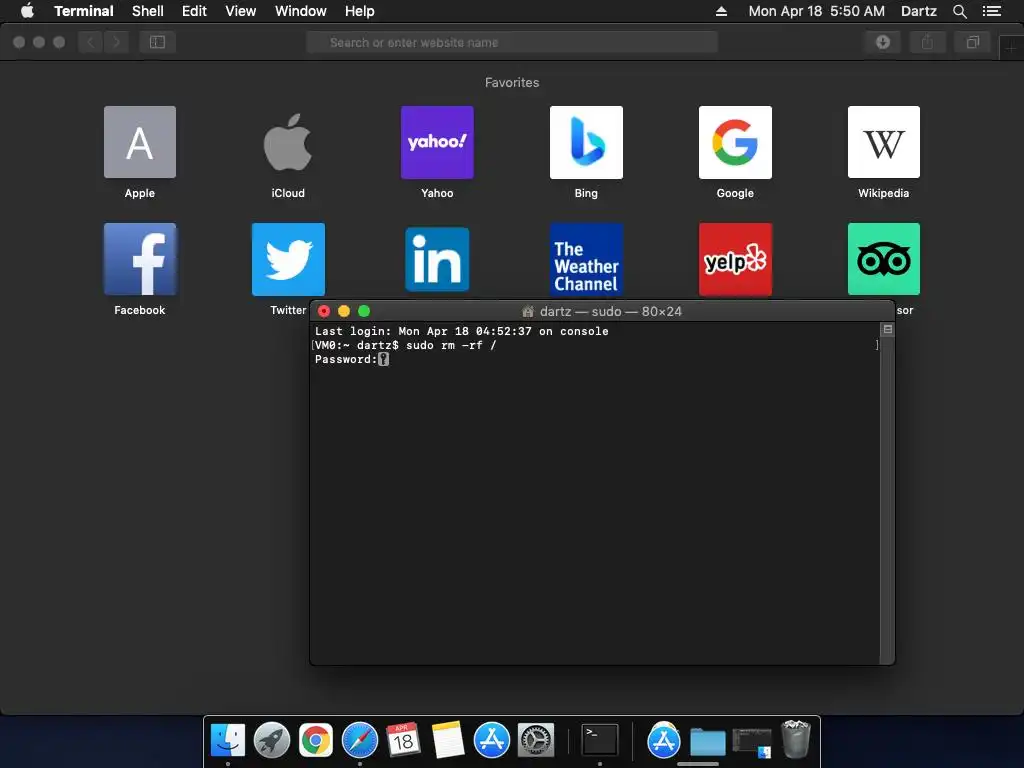
Task: Open the blue folder stack in the Dock
Action: click(708, 742)
